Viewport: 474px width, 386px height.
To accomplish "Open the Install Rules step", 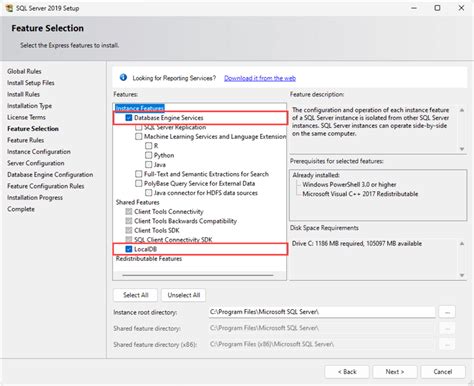I will tap(23, 94).
